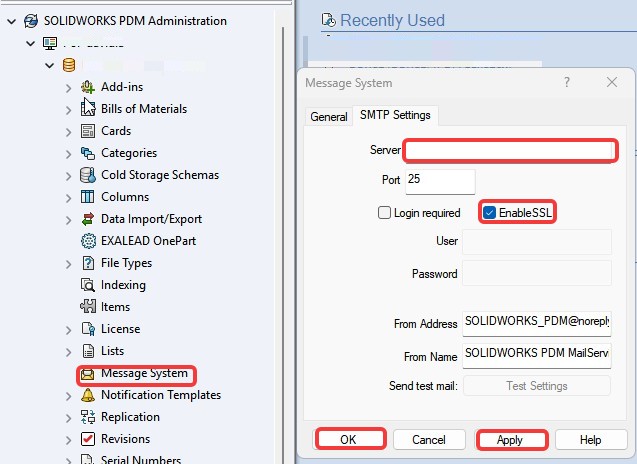Viewport: 637px width, 464px height.
Task: Expand the License node
Action: pyautogui.click(x=68, y=330)
